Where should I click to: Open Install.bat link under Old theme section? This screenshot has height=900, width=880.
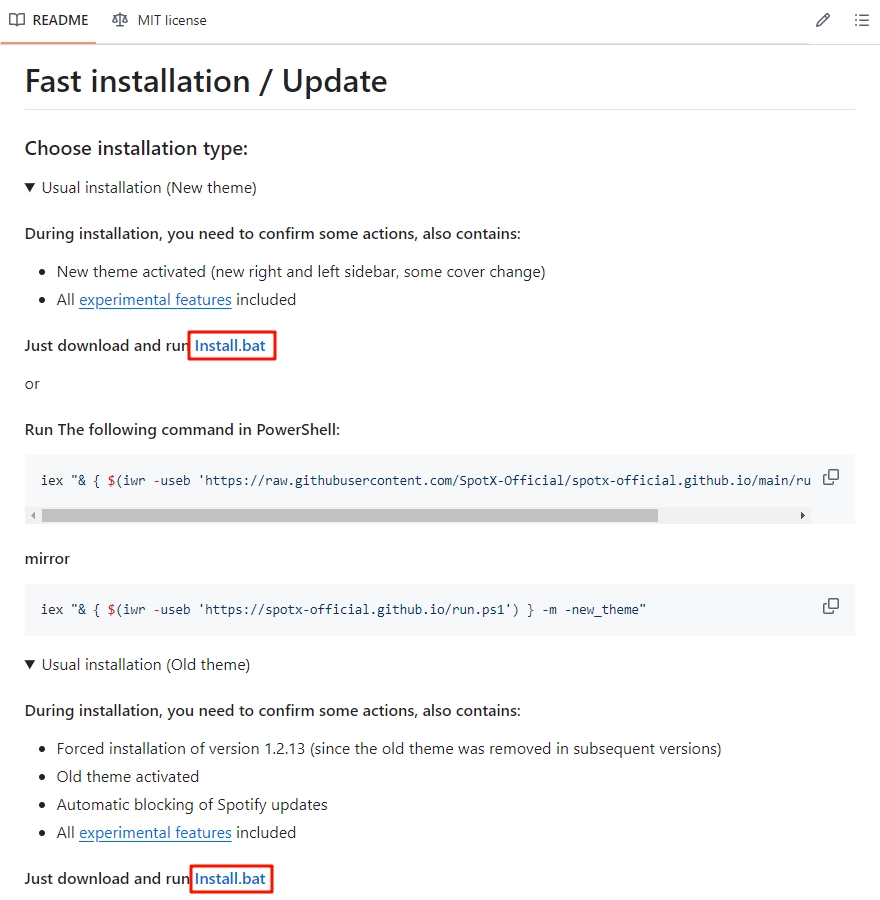pyautogui.click(x=231, y=879)
